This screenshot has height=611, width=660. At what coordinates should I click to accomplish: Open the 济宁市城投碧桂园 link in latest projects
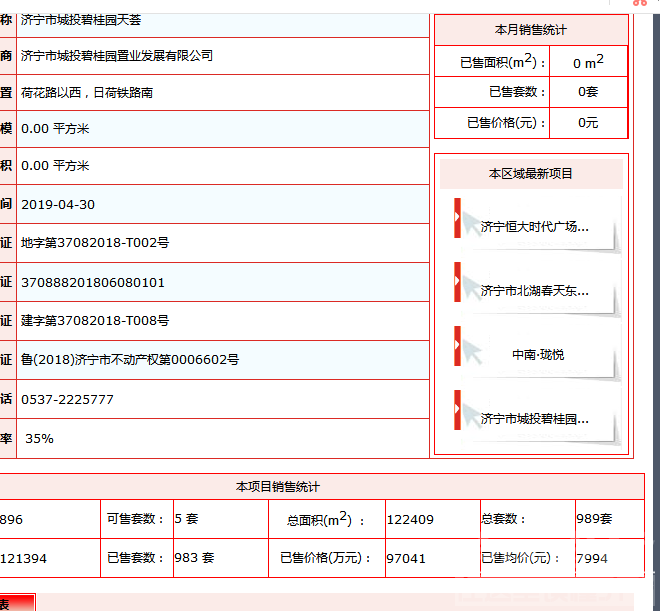click(x=535, y=419)
